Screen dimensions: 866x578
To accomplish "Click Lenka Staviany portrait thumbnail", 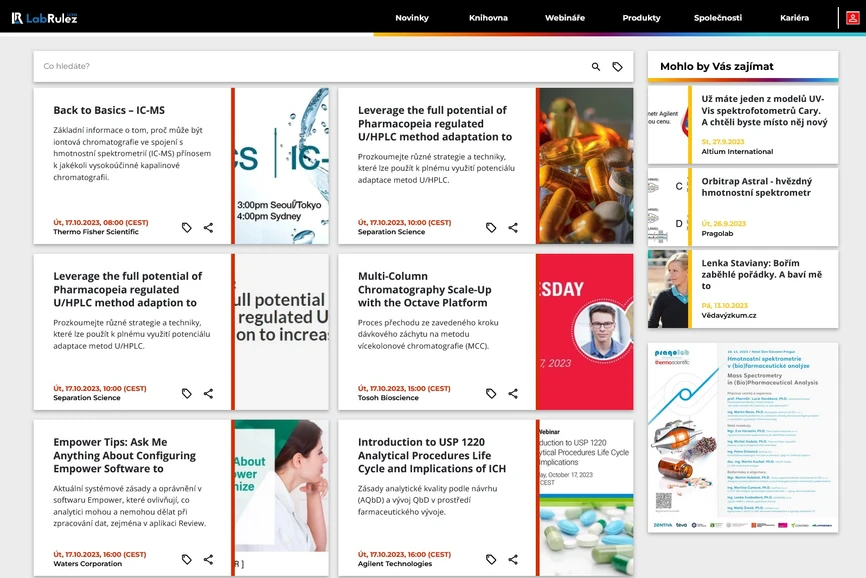I will [668, 289].
